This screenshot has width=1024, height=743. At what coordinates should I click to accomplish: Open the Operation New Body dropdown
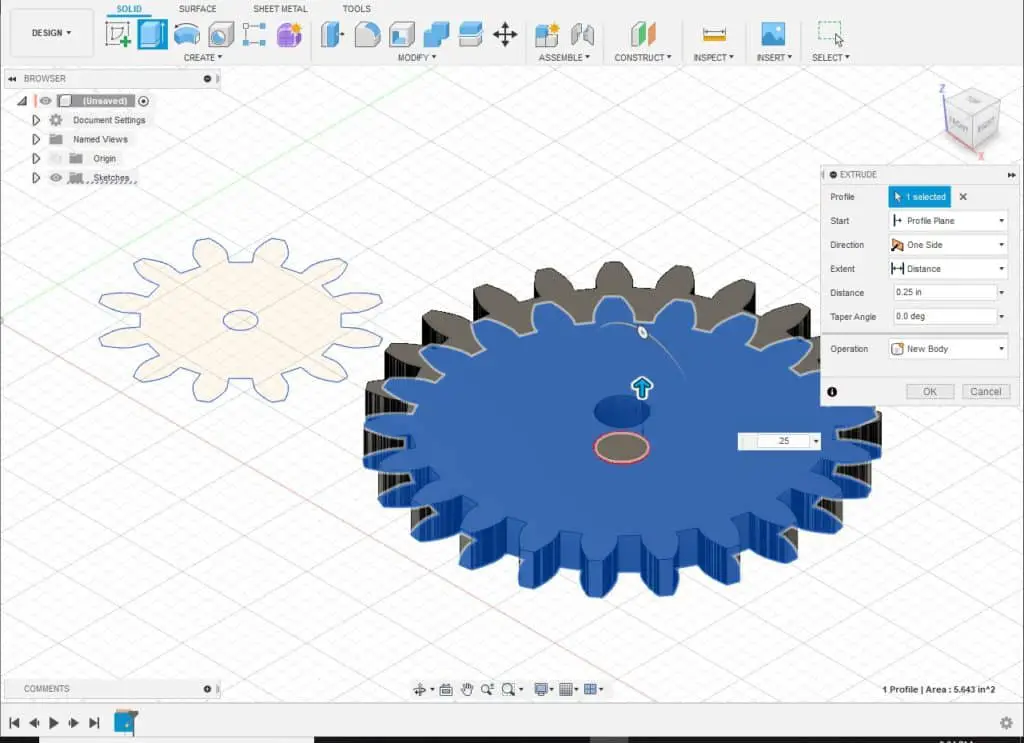(948, 349)
